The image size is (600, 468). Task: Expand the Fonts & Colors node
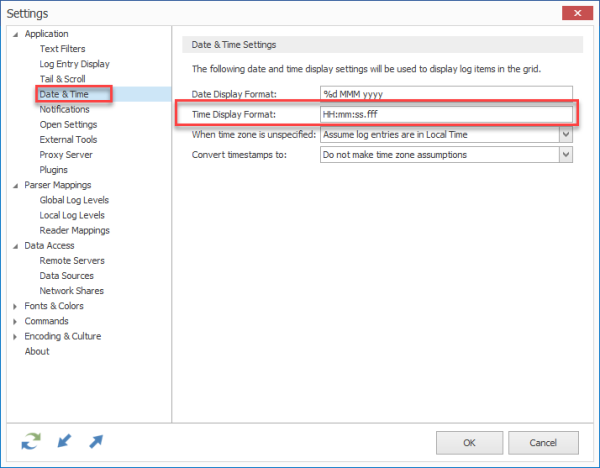(15, 306)
